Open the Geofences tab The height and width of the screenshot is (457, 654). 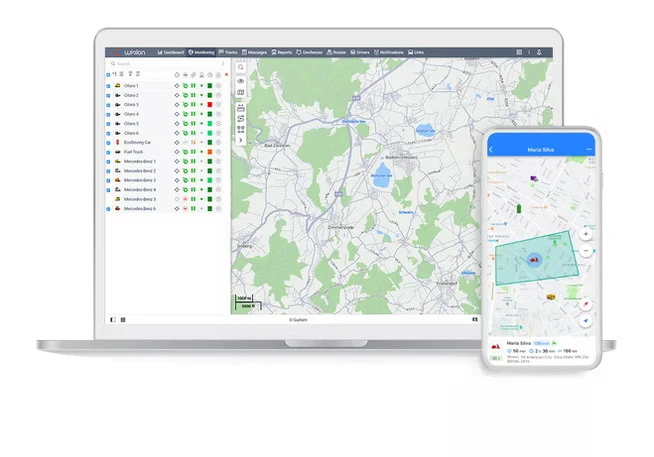click(x=309, y=52)
